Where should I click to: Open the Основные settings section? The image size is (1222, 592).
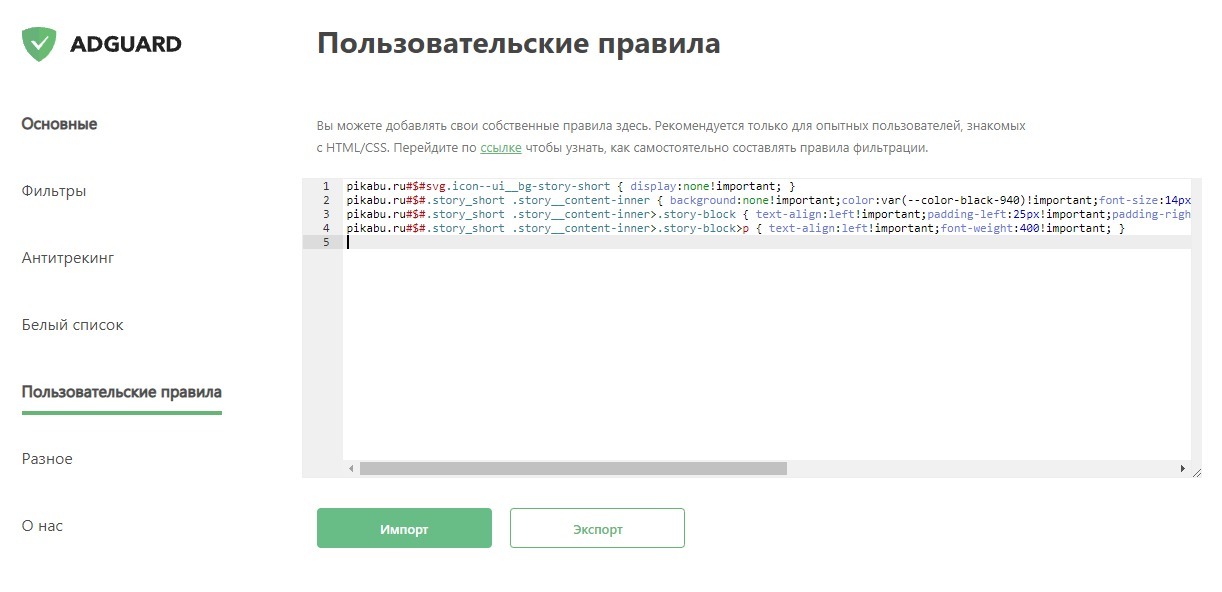(59, 124)
